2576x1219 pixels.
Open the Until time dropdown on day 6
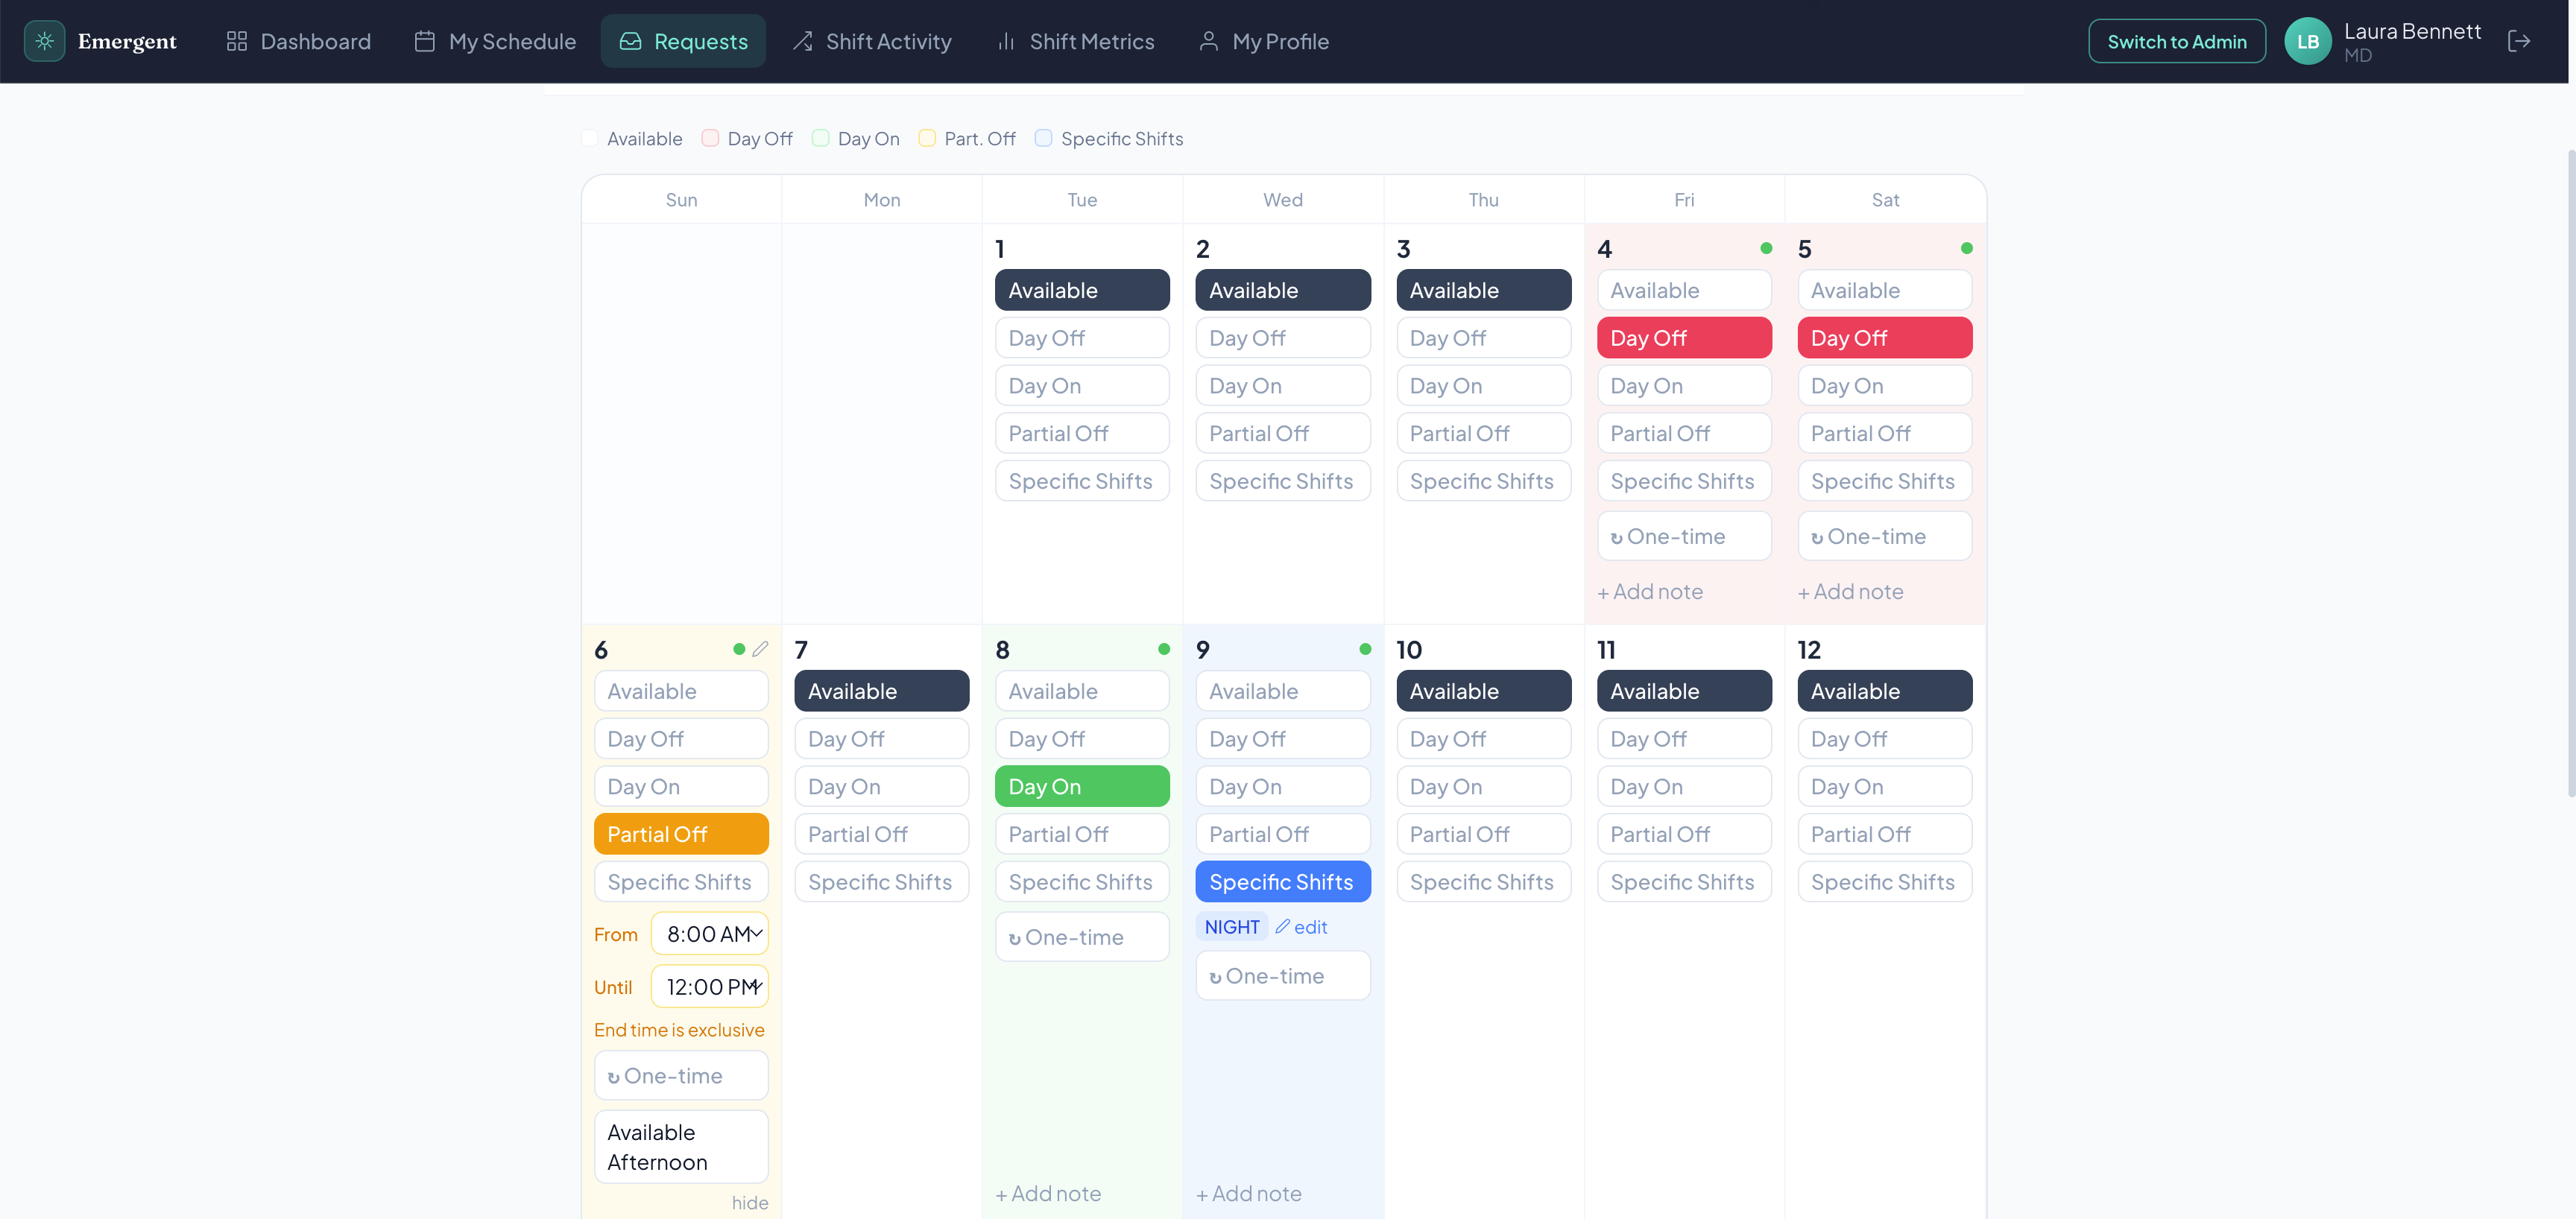pos(710,987)
